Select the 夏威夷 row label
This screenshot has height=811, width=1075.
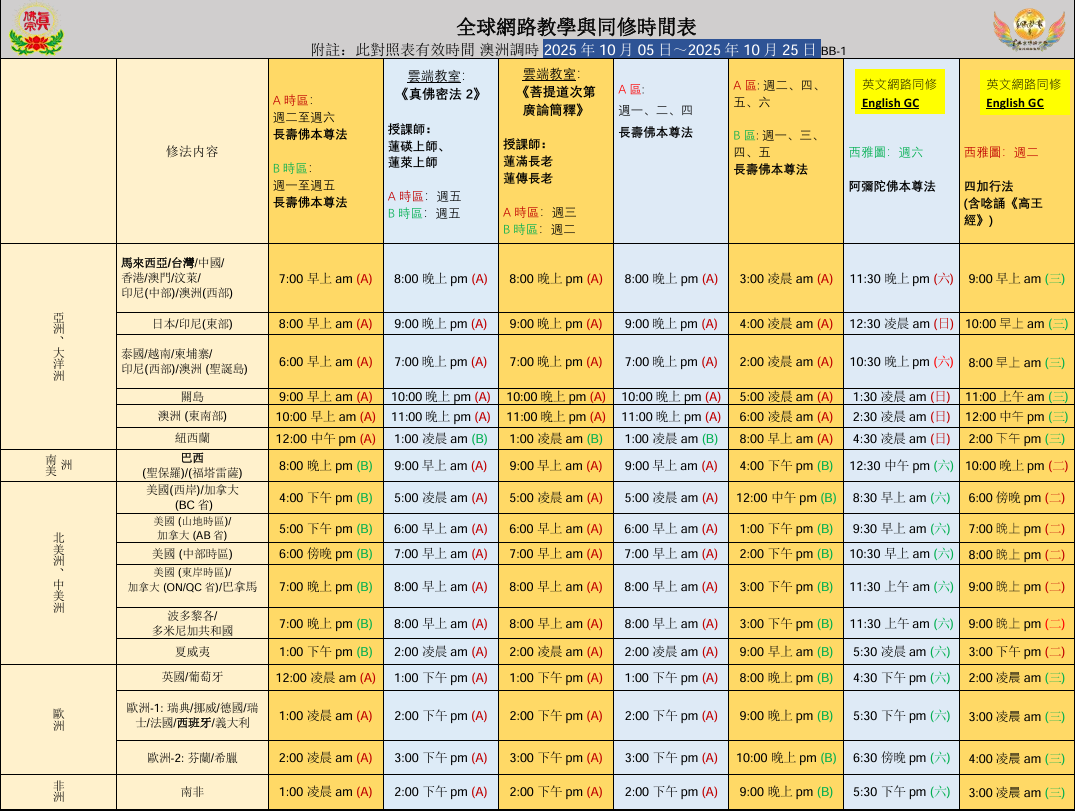coord(192,652)
